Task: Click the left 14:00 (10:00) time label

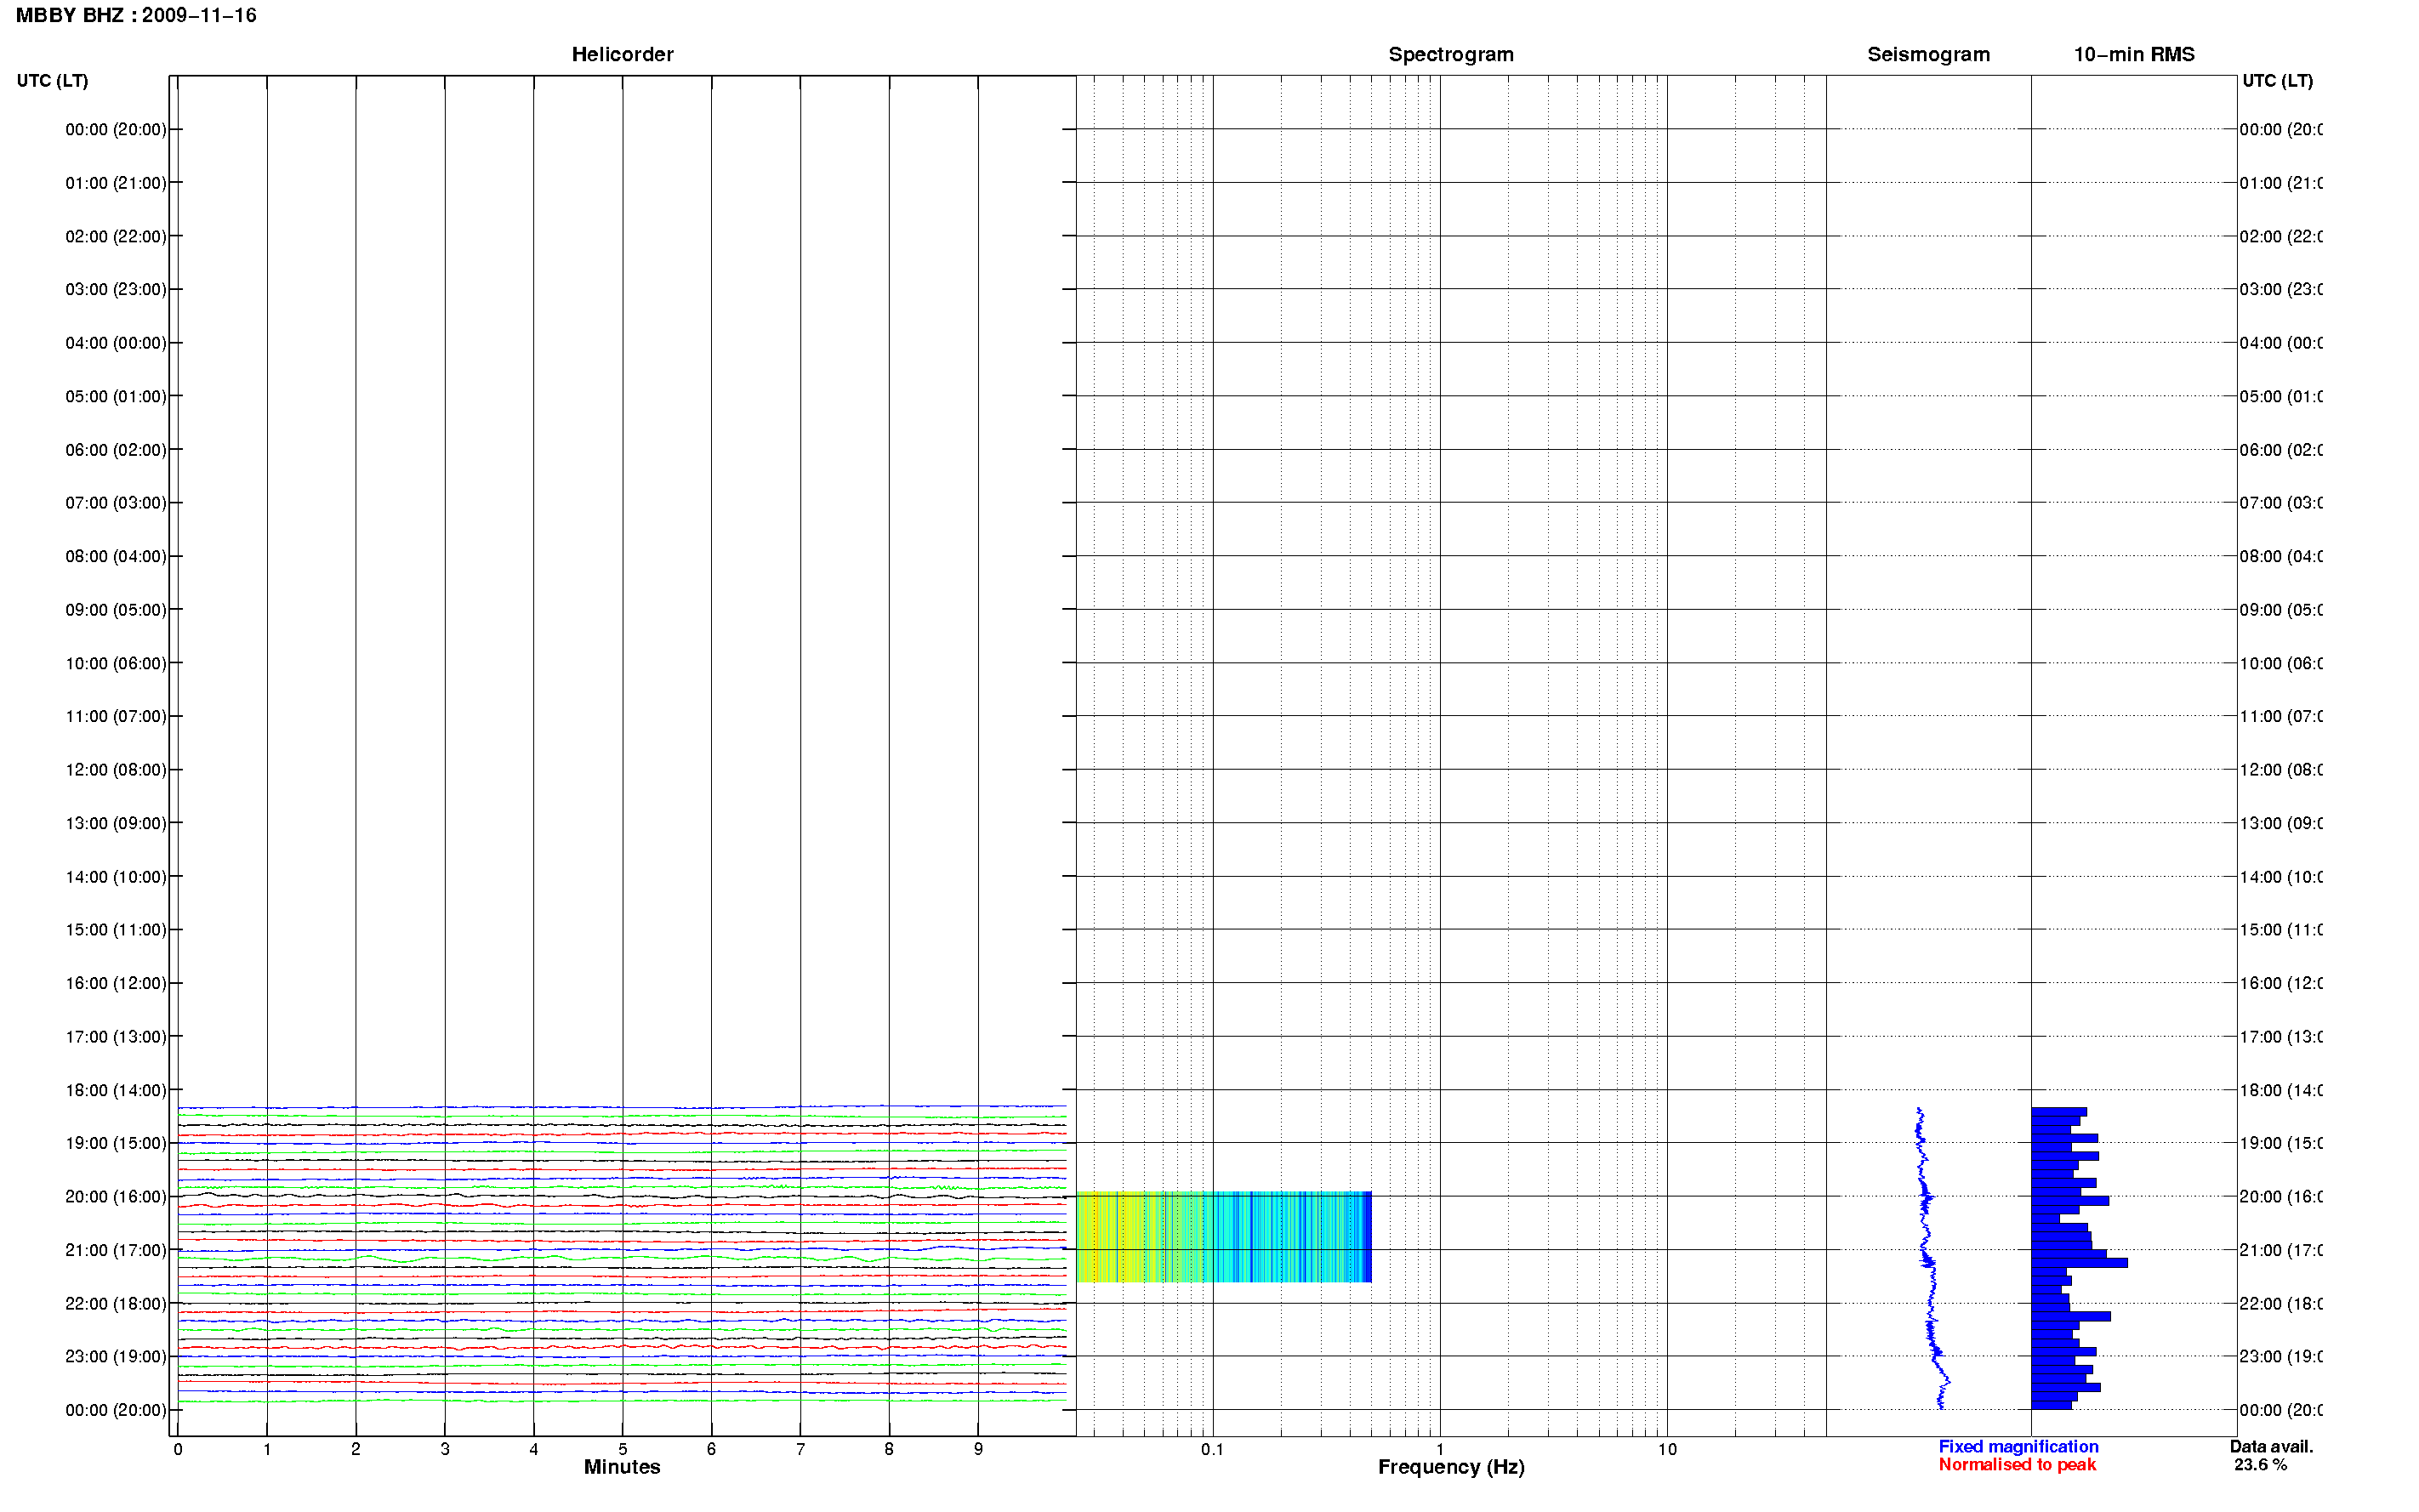Action: tap(116, 877)
